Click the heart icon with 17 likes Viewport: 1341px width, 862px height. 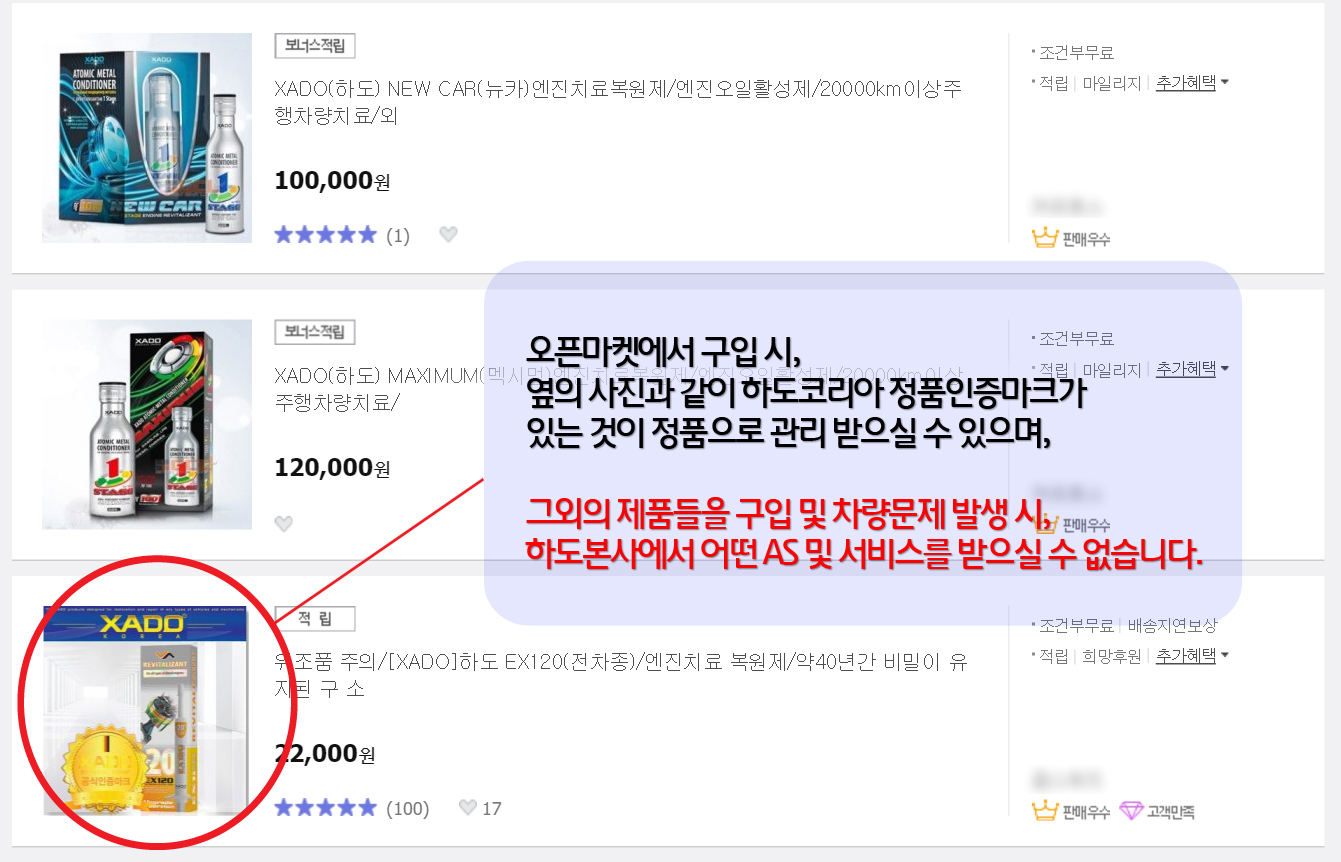point(468,808)
